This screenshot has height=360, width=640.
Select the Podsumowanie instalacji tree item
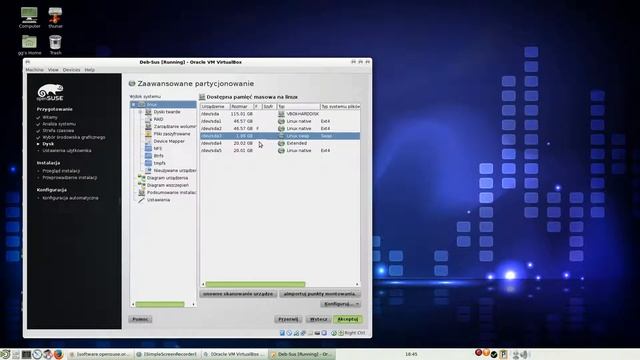click(171, 193)
